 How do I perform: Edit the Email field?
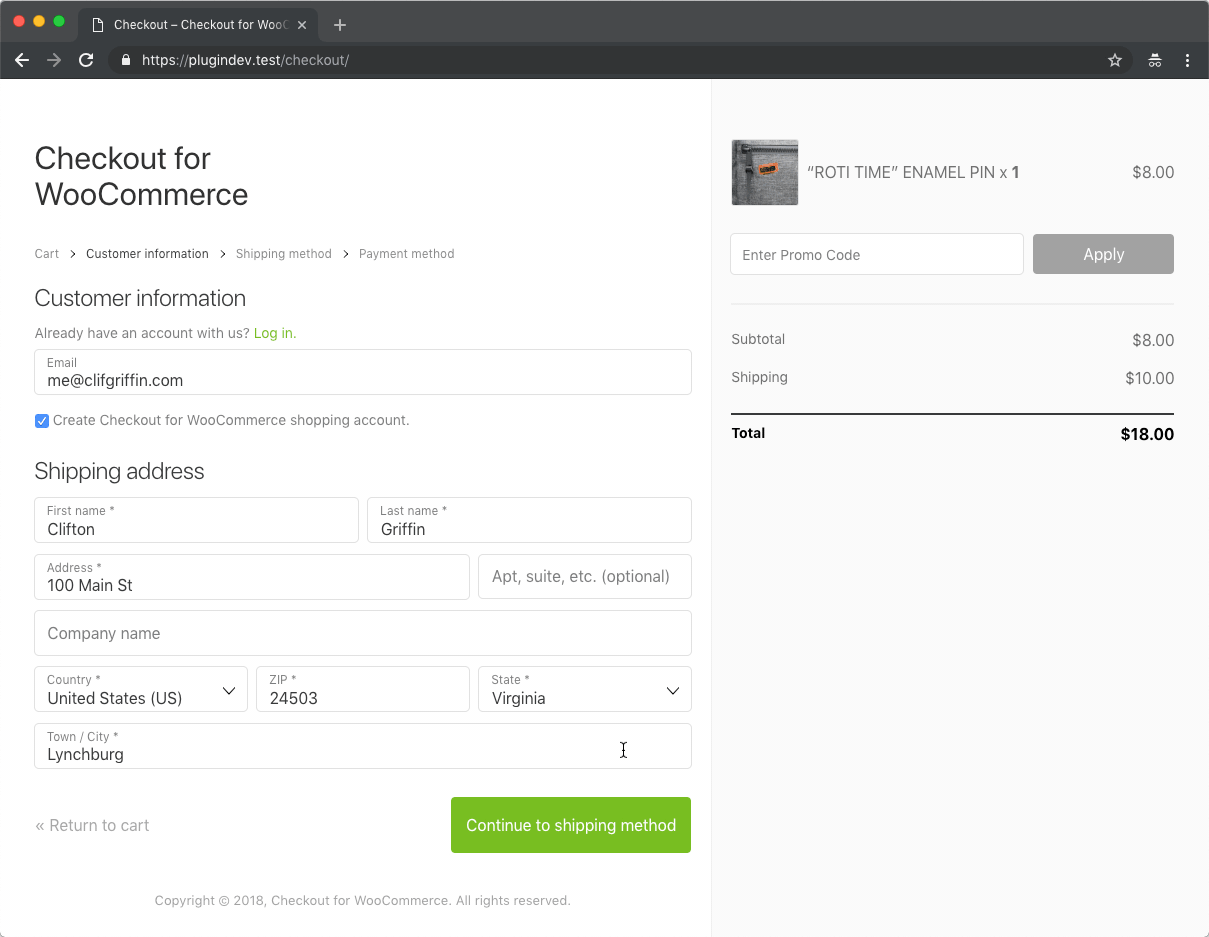click(363, 372)
